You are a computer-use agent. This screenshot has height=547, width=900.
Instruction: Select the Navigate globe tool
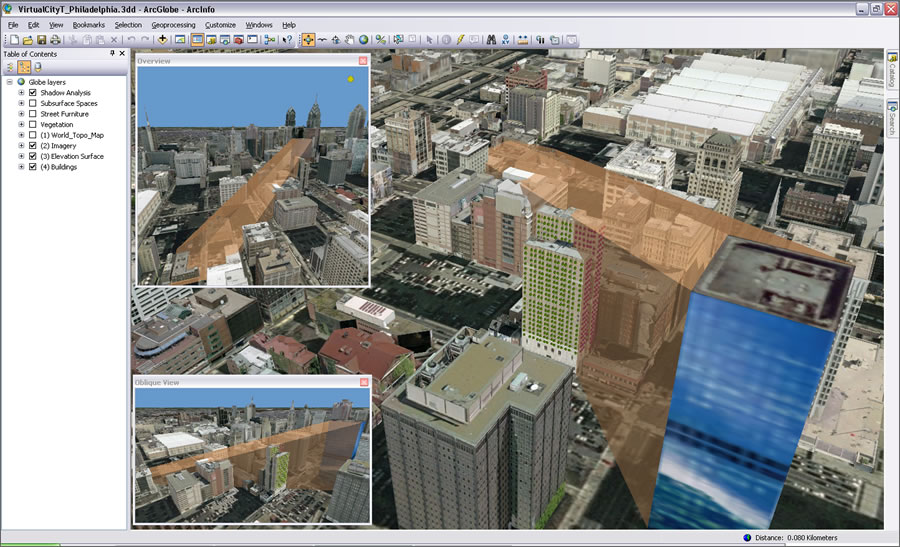pos(308,40)
